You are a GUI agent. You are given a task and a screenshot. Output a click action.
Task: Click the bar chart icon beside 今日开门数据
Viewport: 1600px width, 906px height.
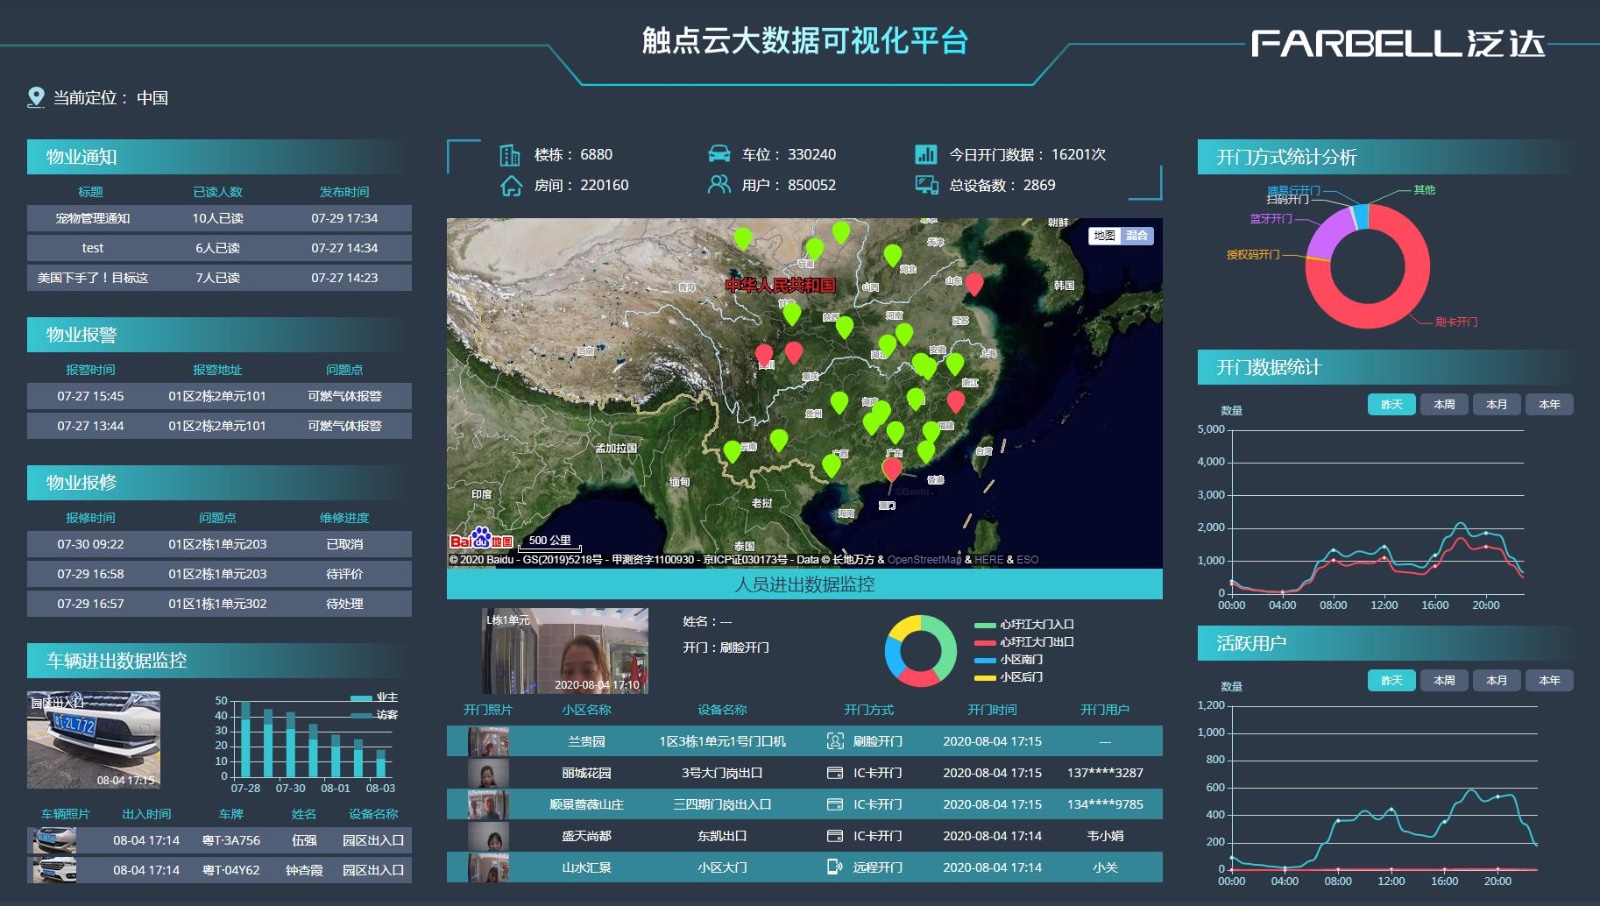[x=926, y=154]
